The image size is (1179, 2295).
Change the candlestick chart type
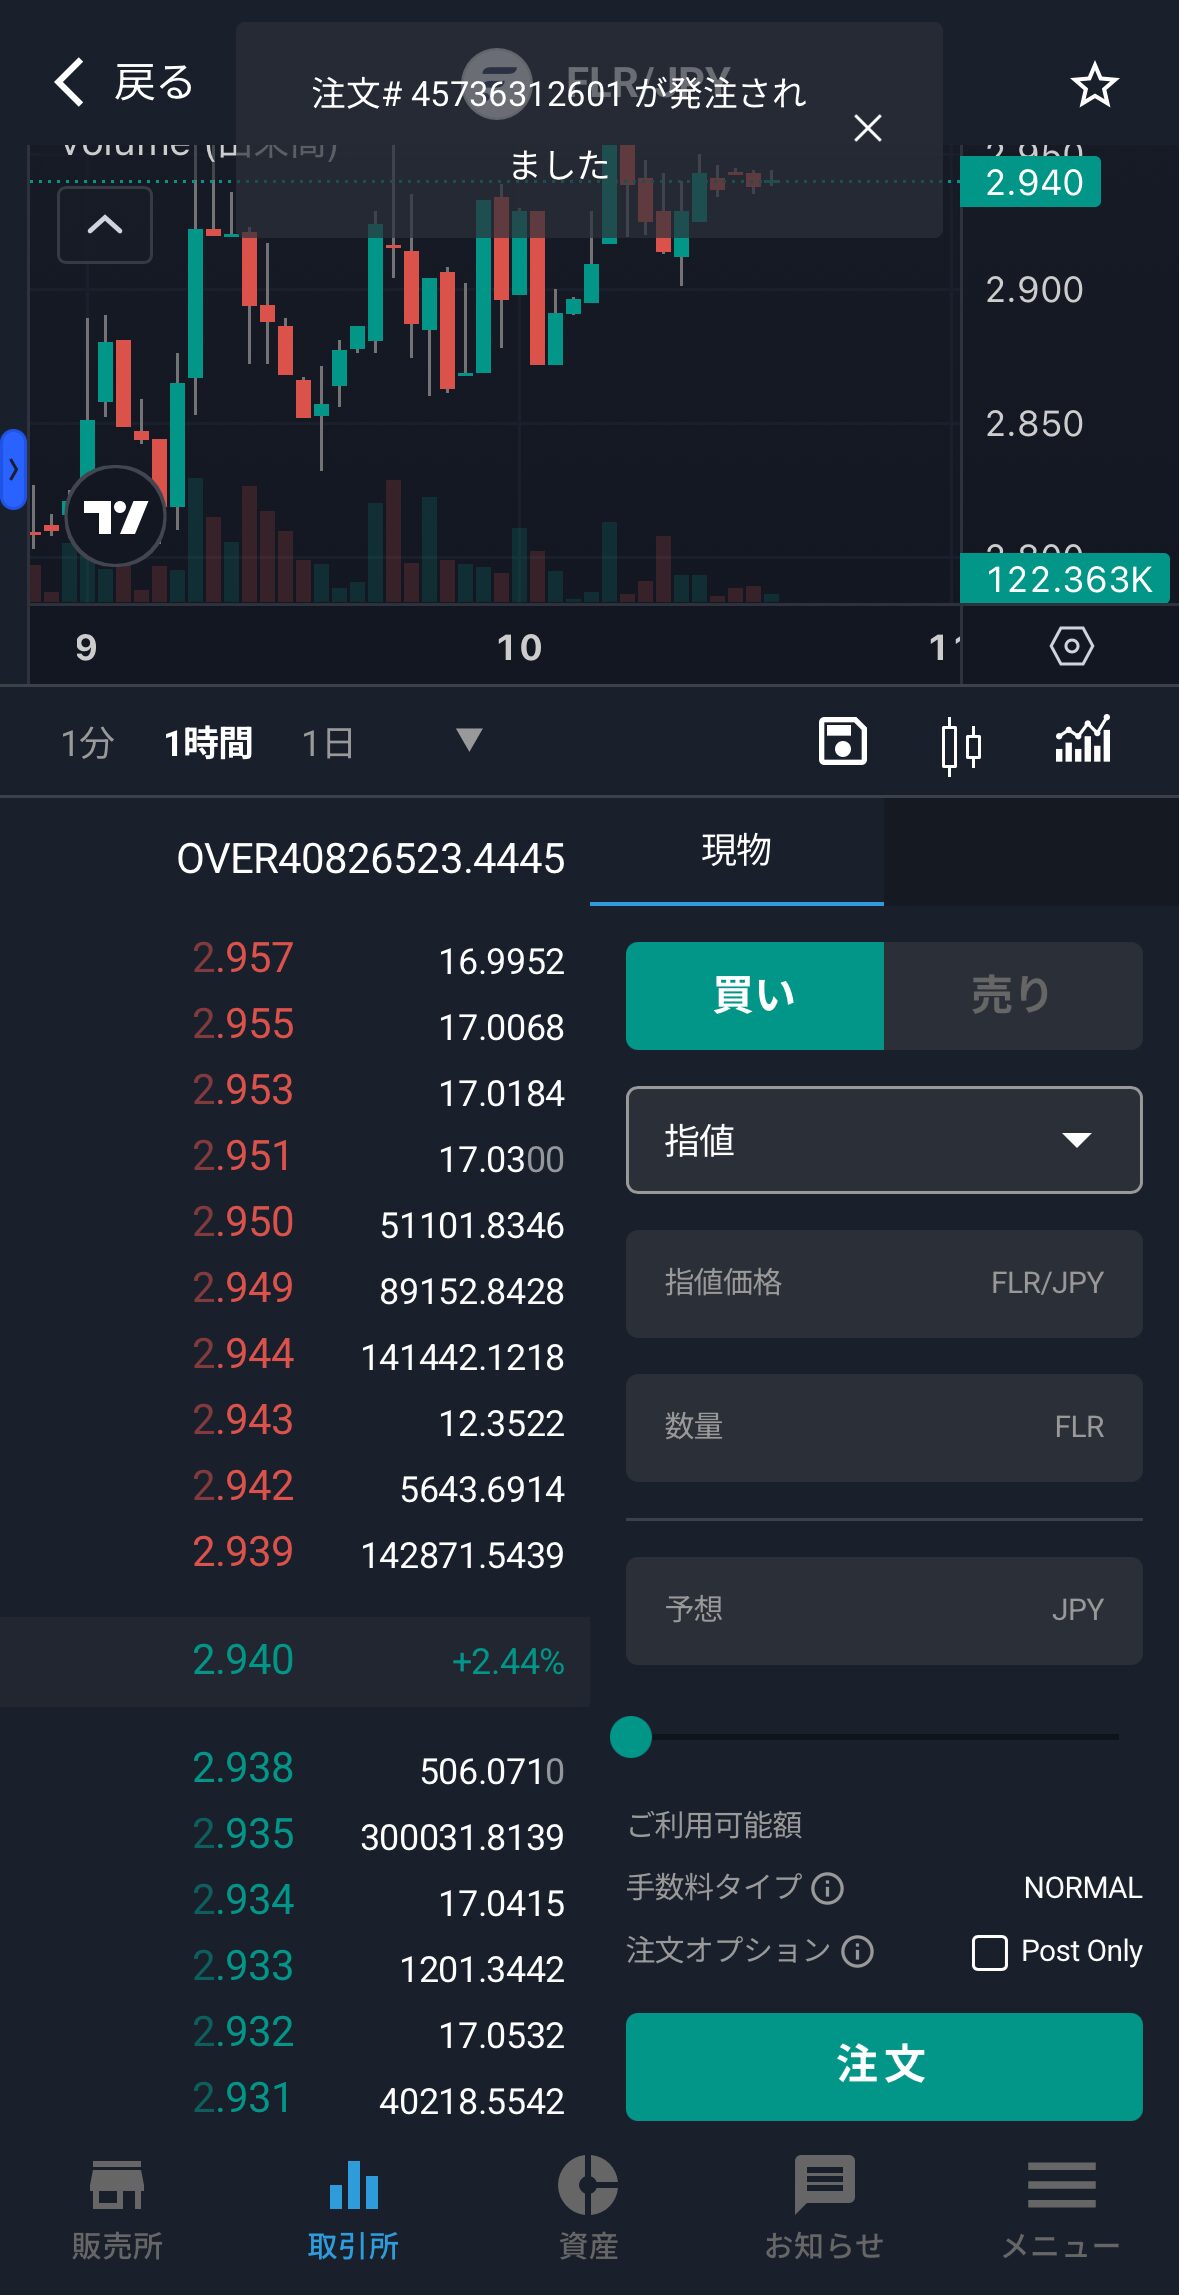click(961, 744)
